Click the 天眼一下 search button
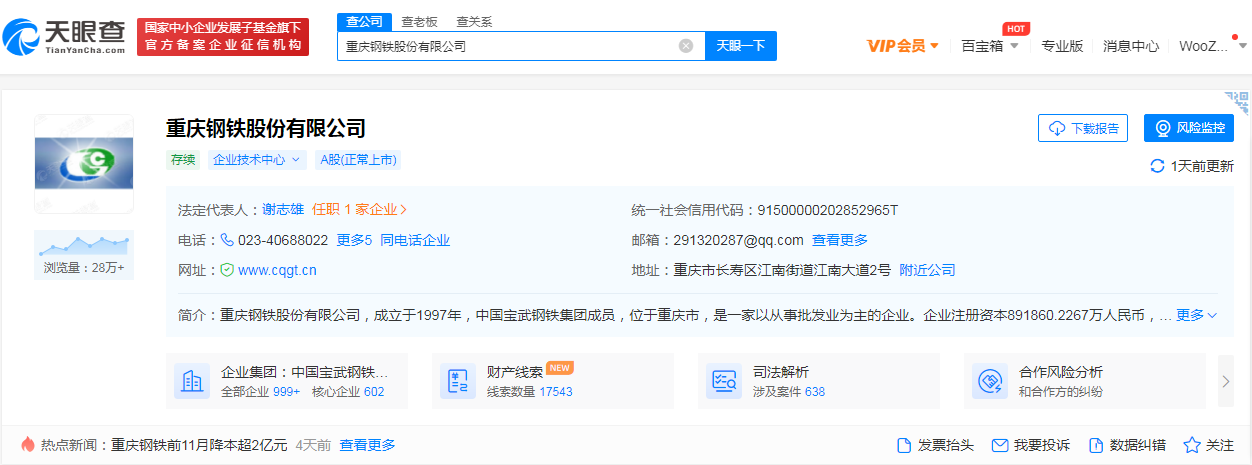 click(x=741, y=46)
